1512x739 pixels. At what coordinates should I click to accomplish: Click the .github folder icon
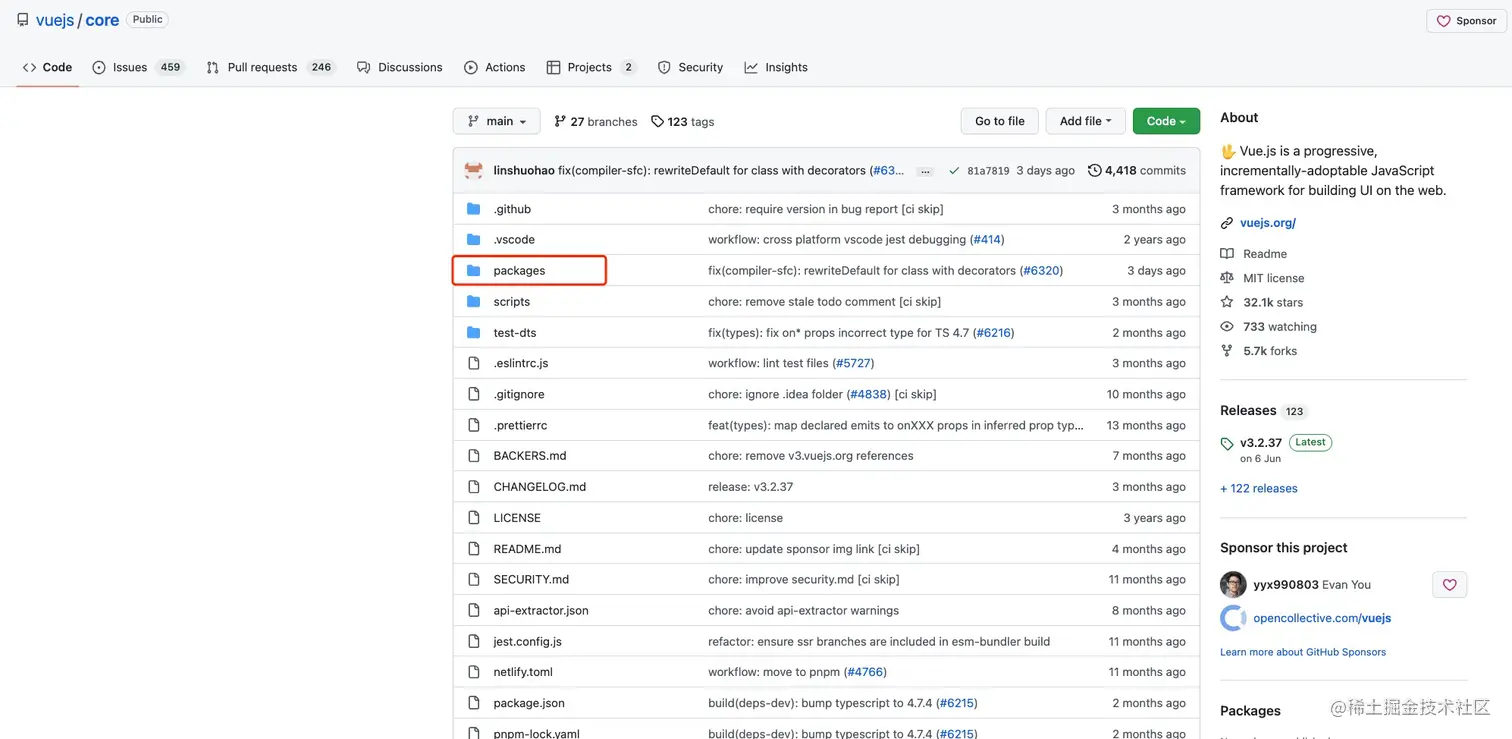coord(474,209)
